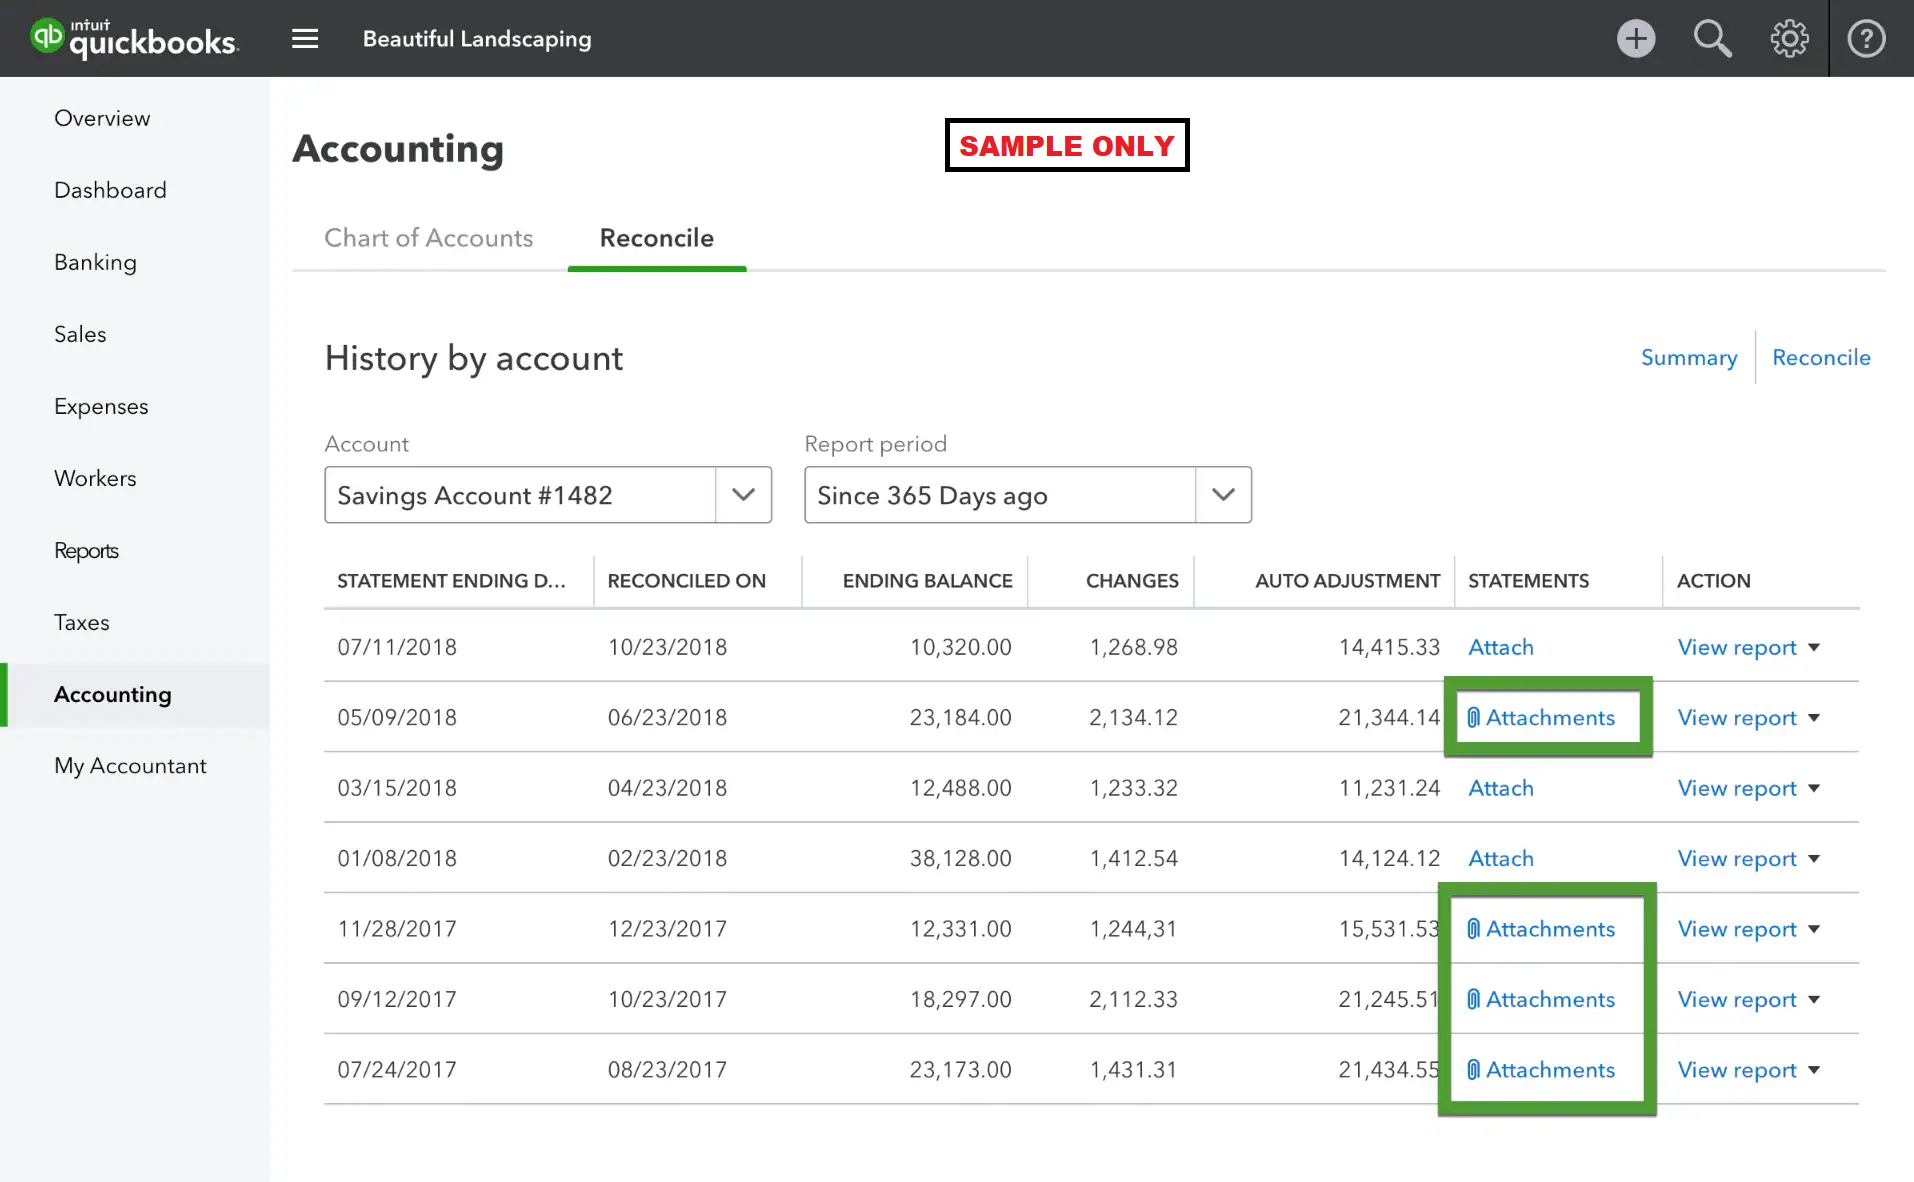Image resolution: width=1914 pixels, height=1182 pixels.
Task: View report for 07/11/2018 statement
Action: 1737,648
